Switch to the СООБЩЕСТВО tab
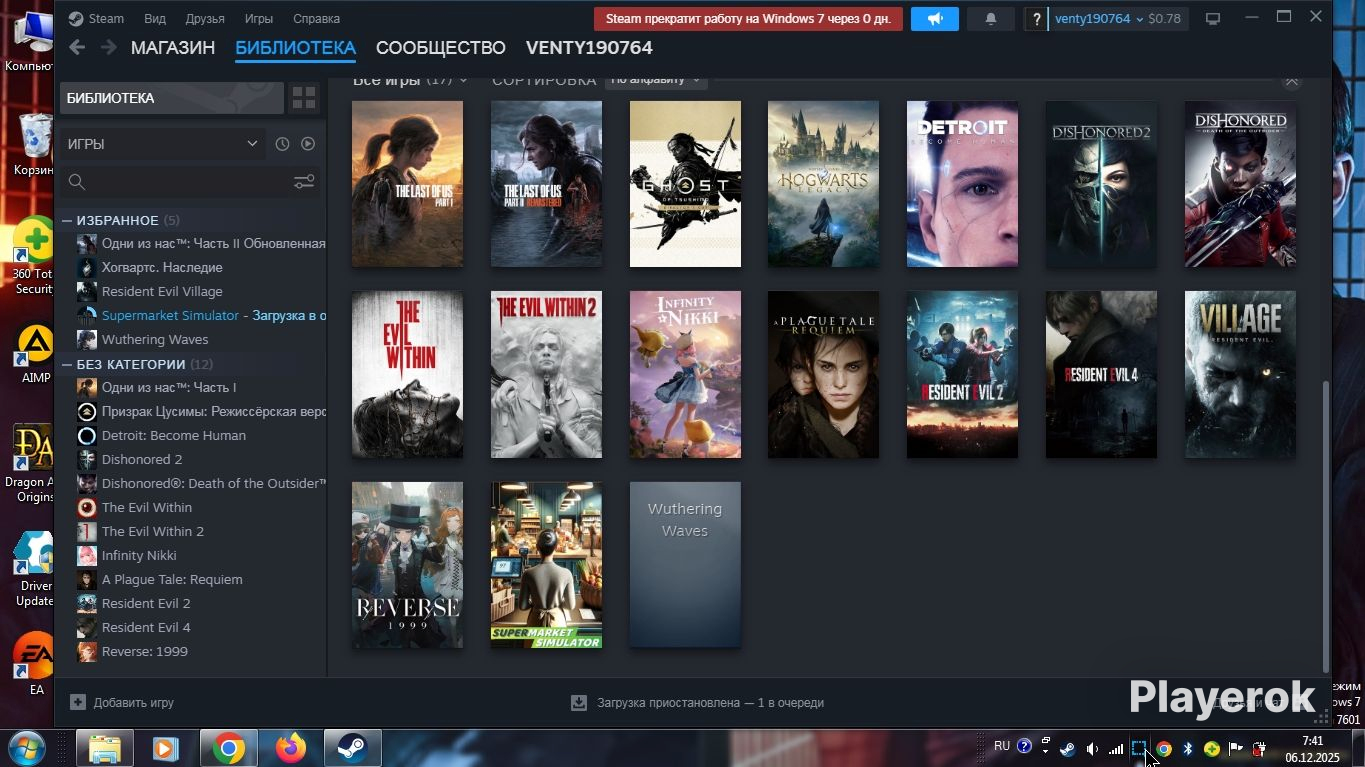This screenshot has height=767, width=1365. (x=441, y=48)
